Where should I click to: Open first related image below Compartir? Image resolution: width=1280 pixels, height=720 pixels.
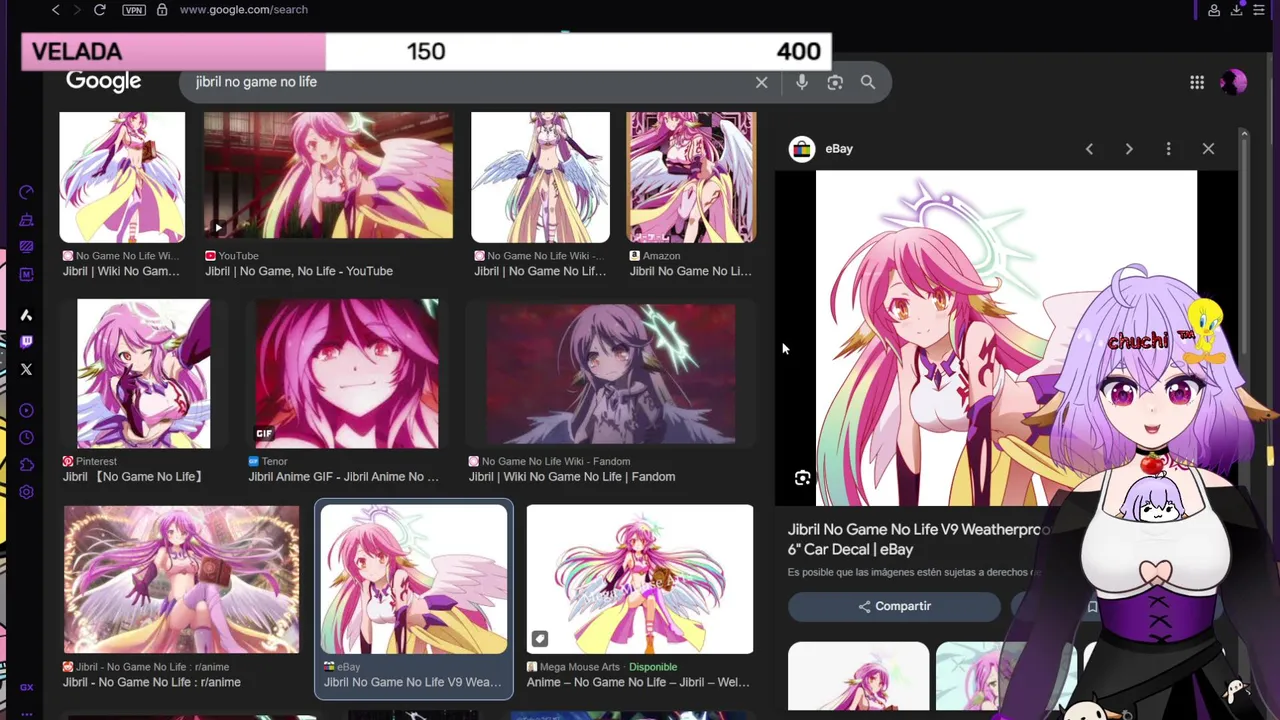pos(858,676)
